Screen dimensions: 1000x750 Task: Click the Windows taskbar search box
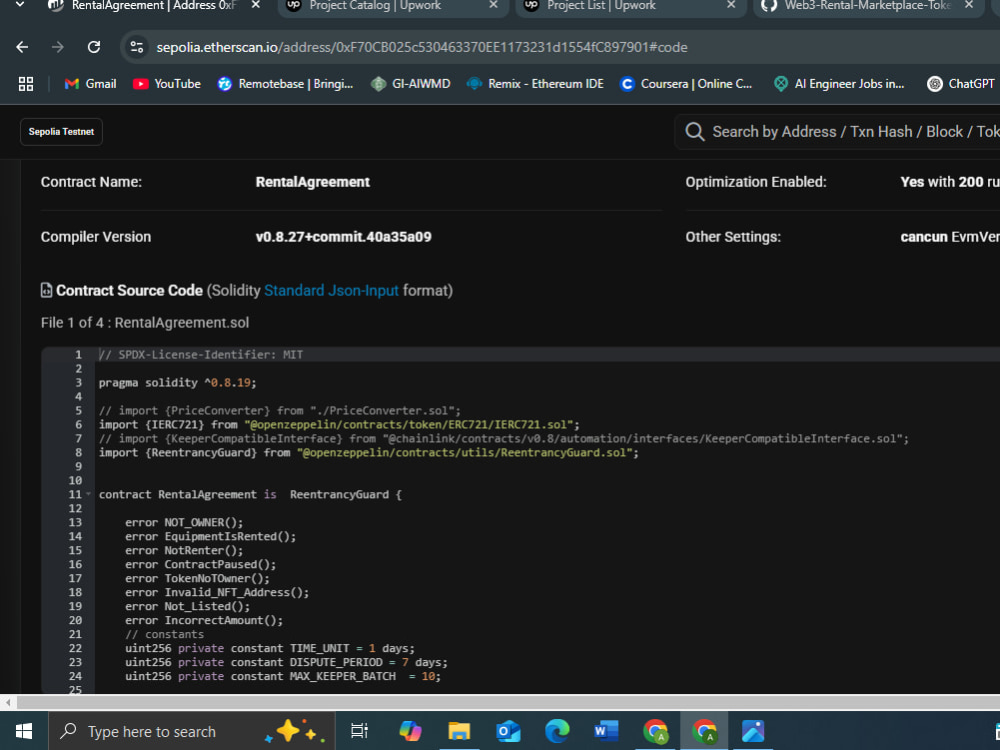[191, 731]
